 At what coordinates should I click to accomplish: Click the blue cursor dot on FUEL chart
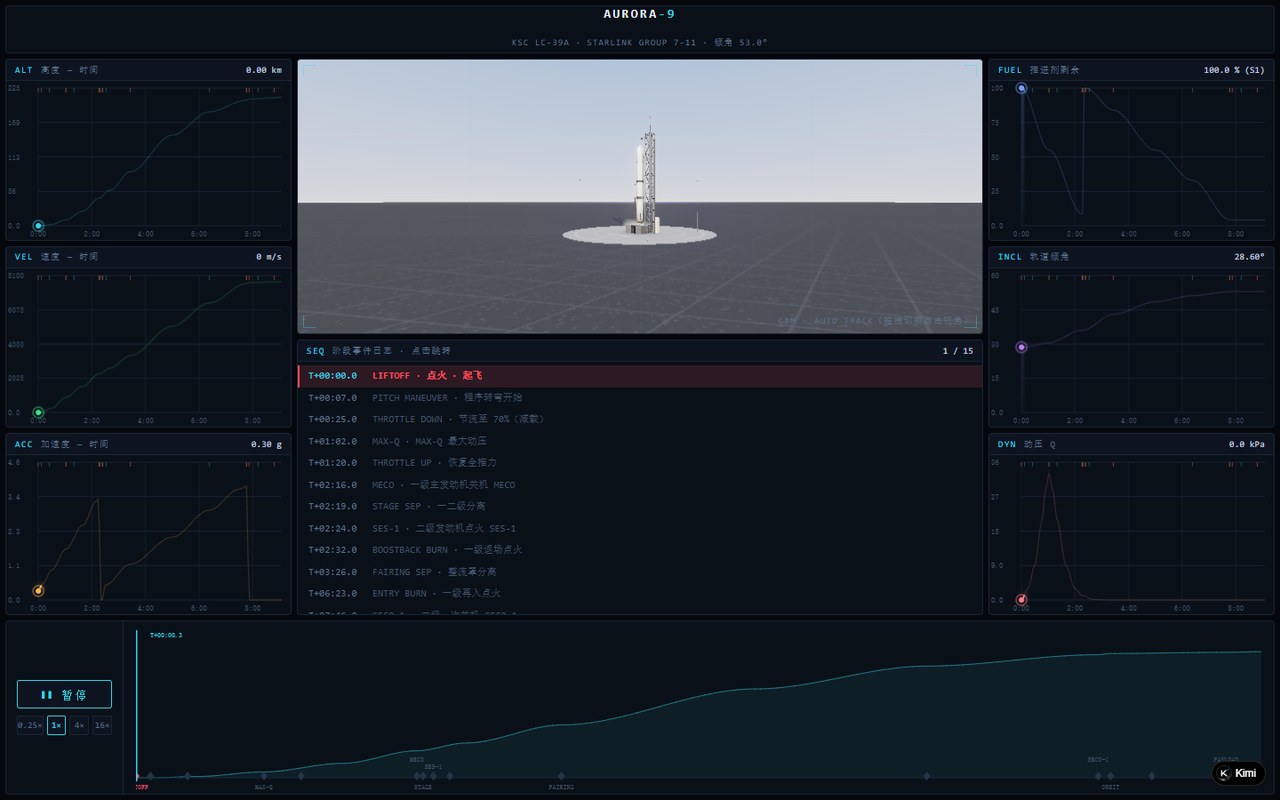pos(1021,88)
